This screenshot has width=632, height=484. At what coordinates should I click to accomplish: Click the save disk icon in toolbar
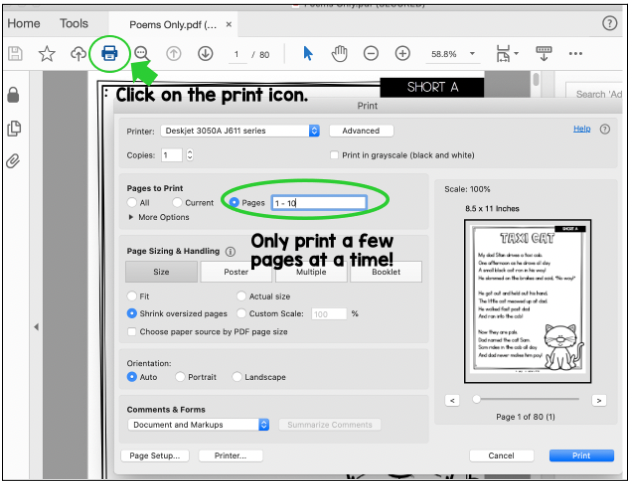pos(15,54)
